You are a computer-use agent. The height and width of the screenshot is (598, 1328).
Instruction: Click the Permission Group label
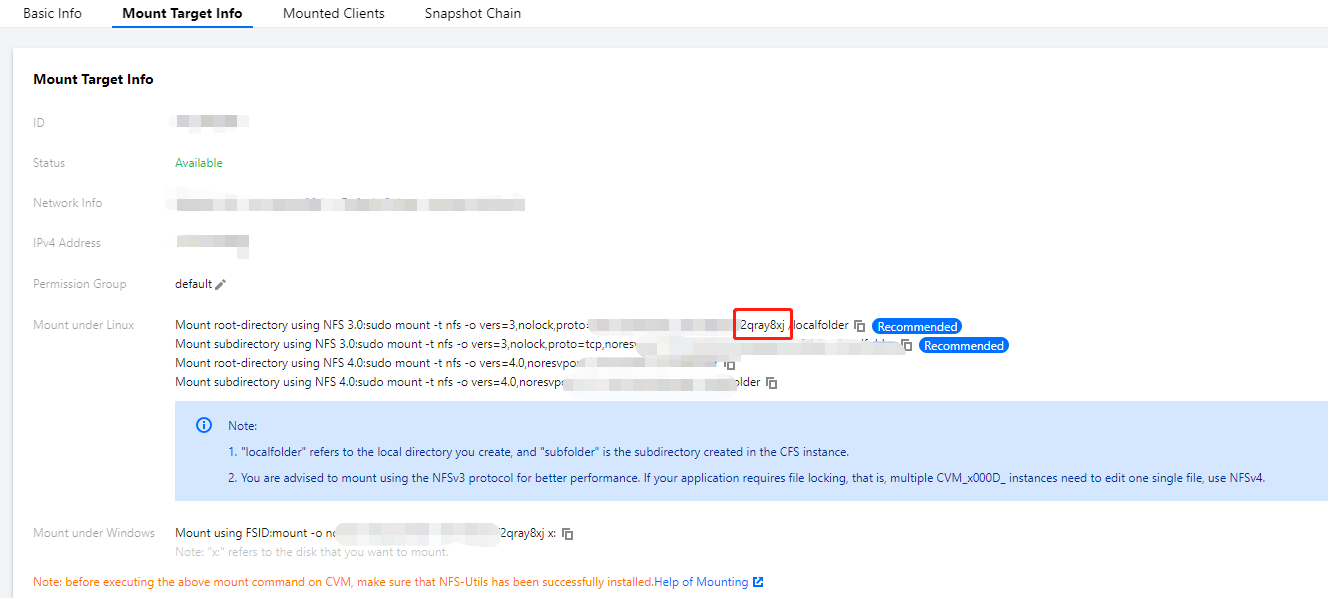[80, 284]
